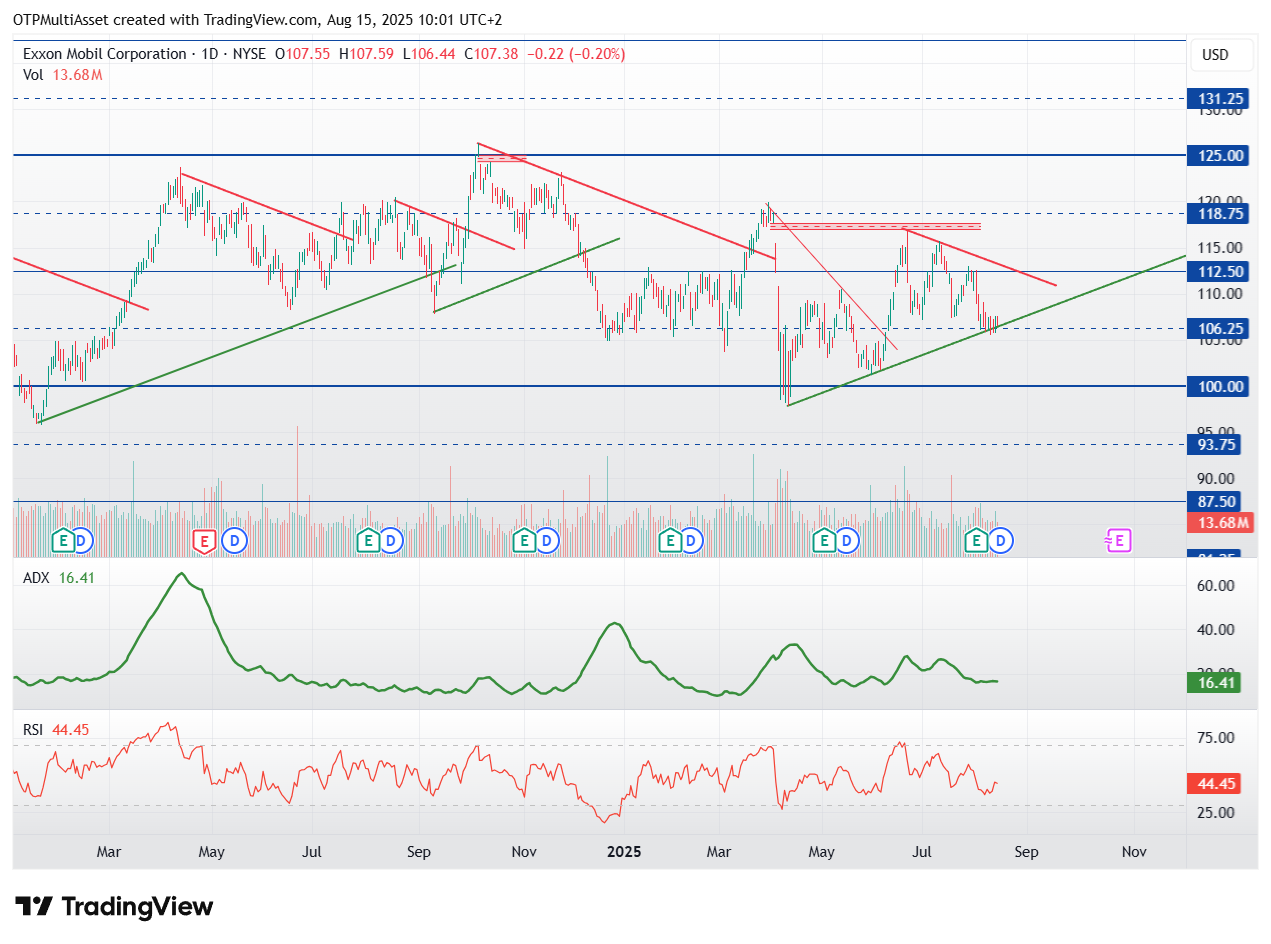Click the red 13.68M volume price tag
The image size is (1271, 944).
[x=1218, y=522]
